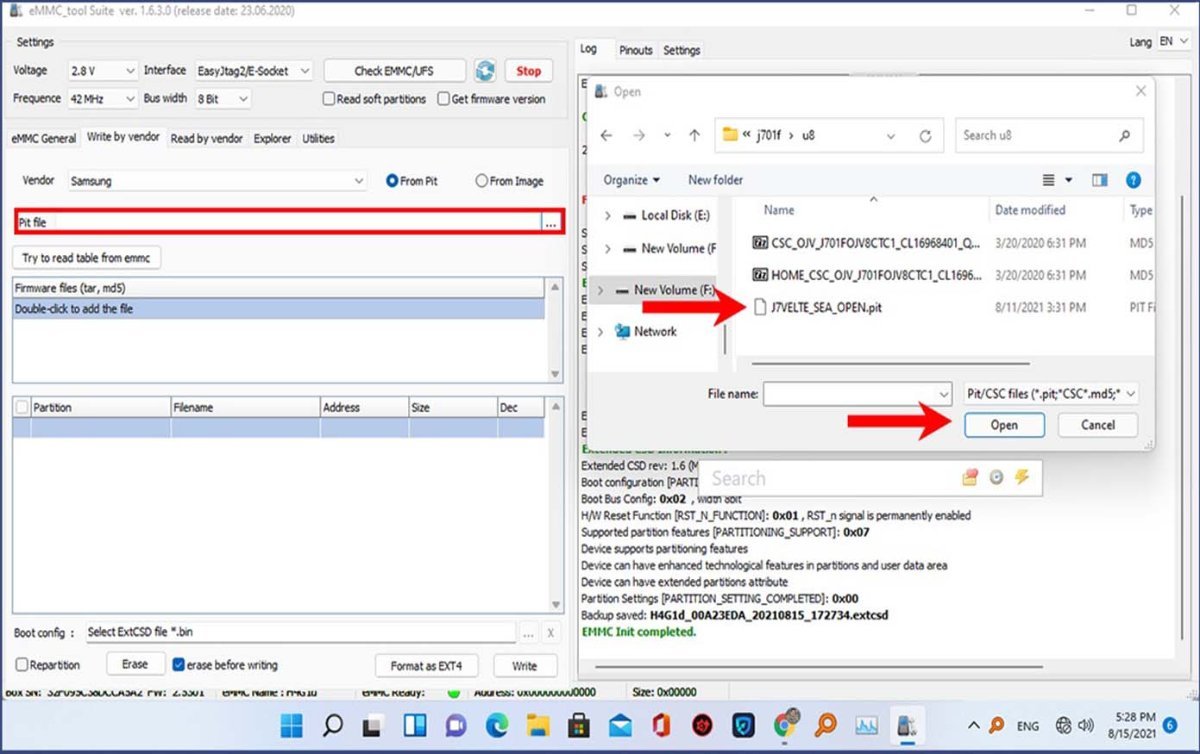Open the volume control in system tray
1200x754 pixels.
[x=1087, y=724]
